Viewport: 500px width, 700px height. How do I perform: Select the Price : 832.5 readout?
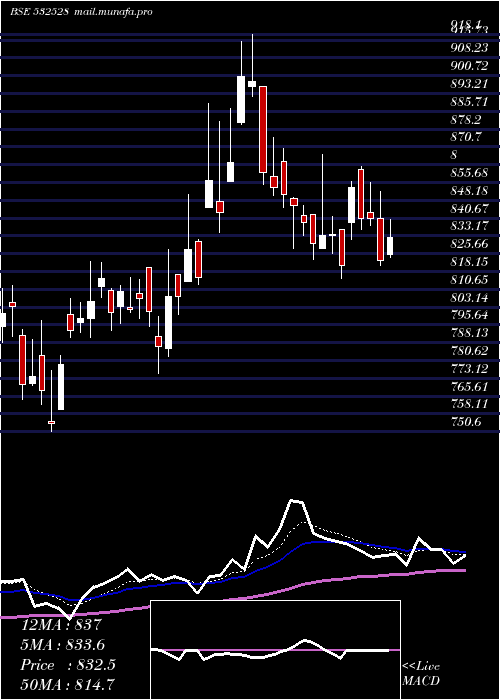click(68, 665)
